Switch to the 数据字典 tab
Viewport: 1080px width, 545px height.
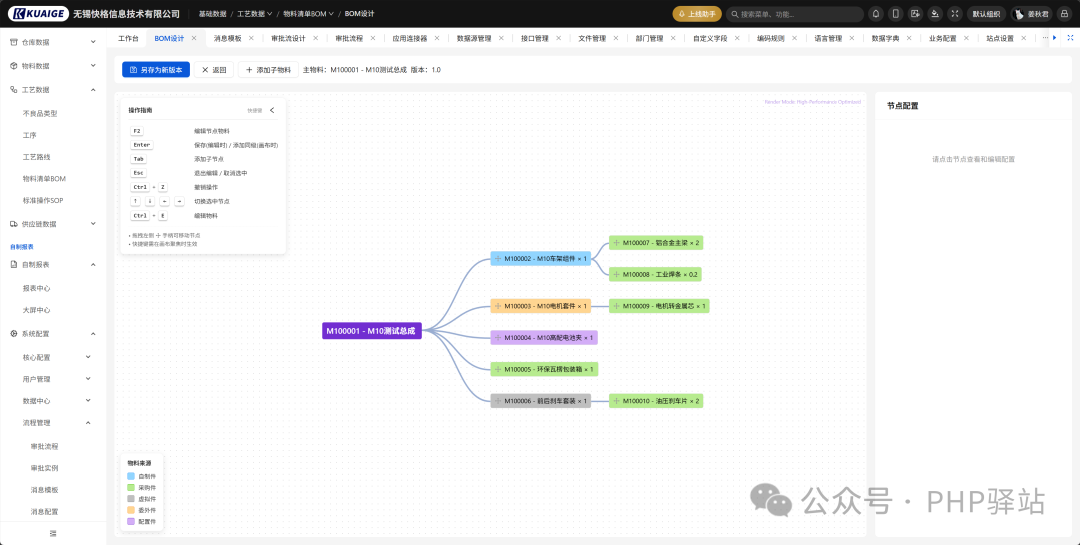(885, 39)
